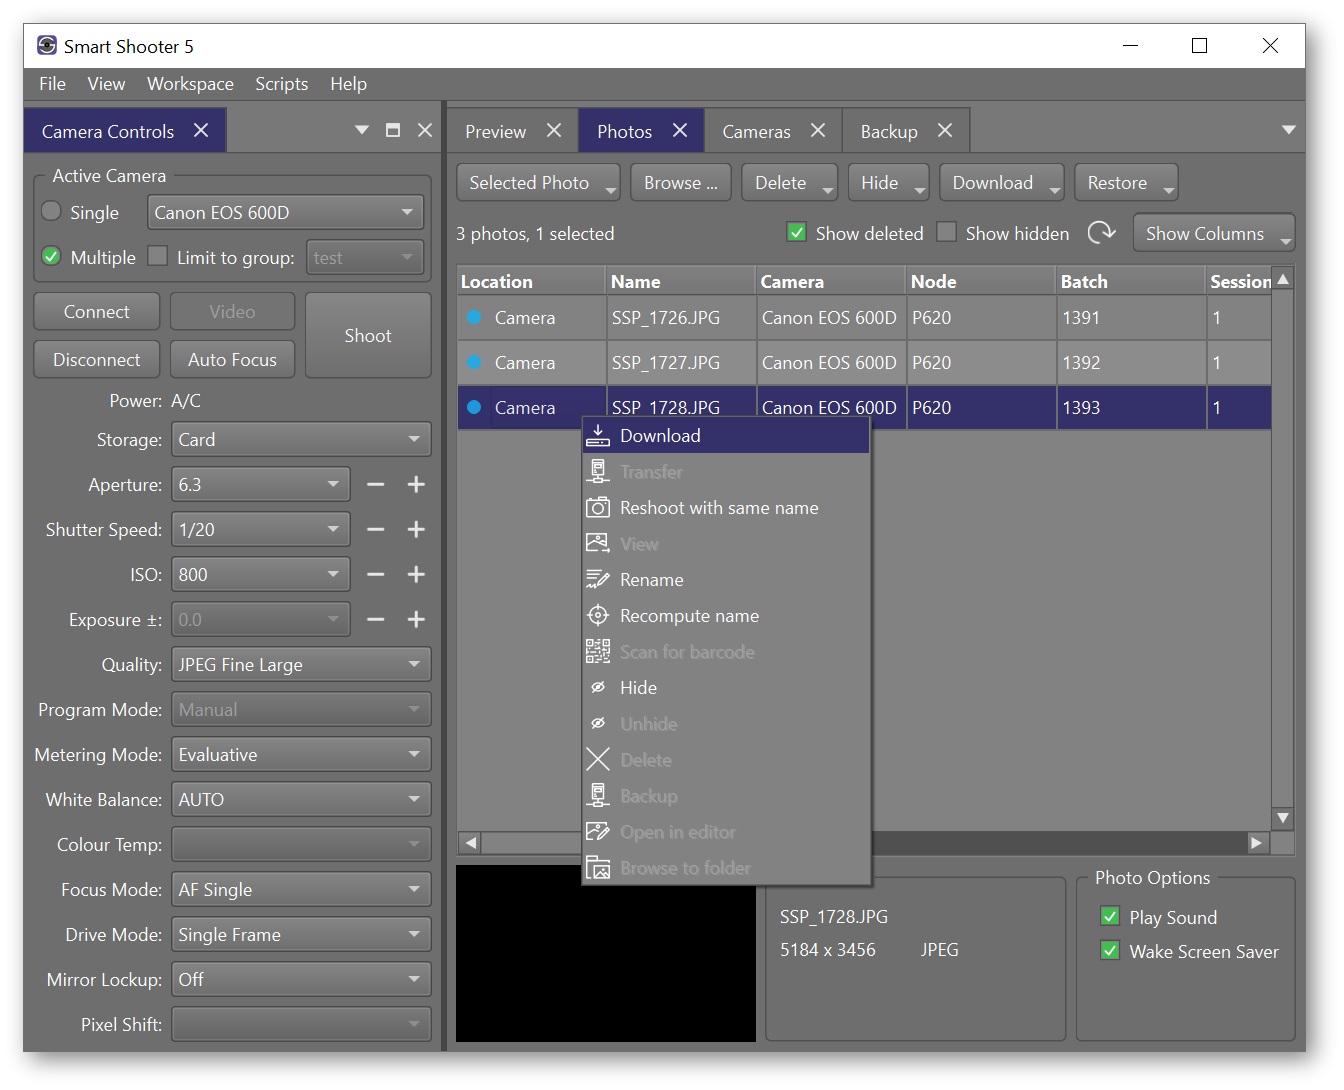Screen dimensions: 1344x1090
Task: Click the Recompute name crosshair icon
Action: tap(598, 615)
